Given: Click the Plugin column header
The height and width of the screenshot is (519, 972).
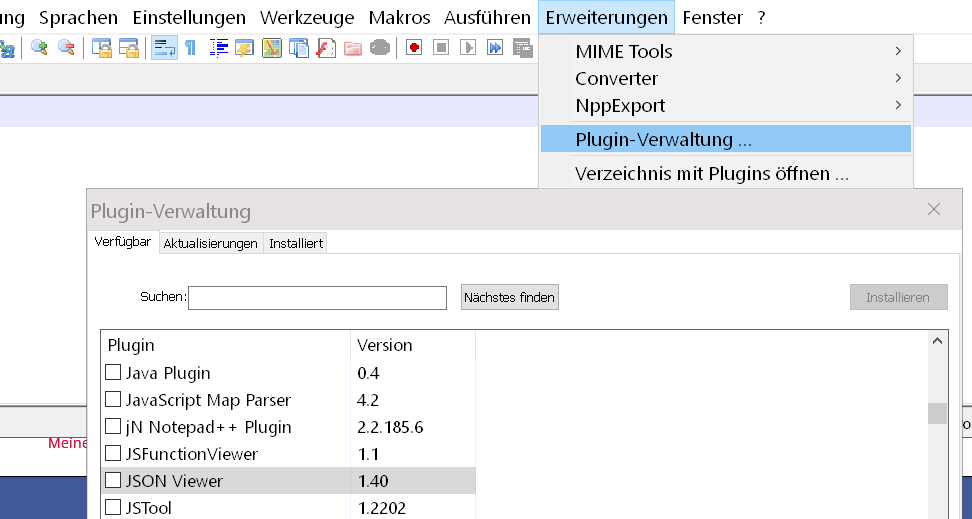Looking at the screenshot, I should pyautogui.click(x=226, y=345).
